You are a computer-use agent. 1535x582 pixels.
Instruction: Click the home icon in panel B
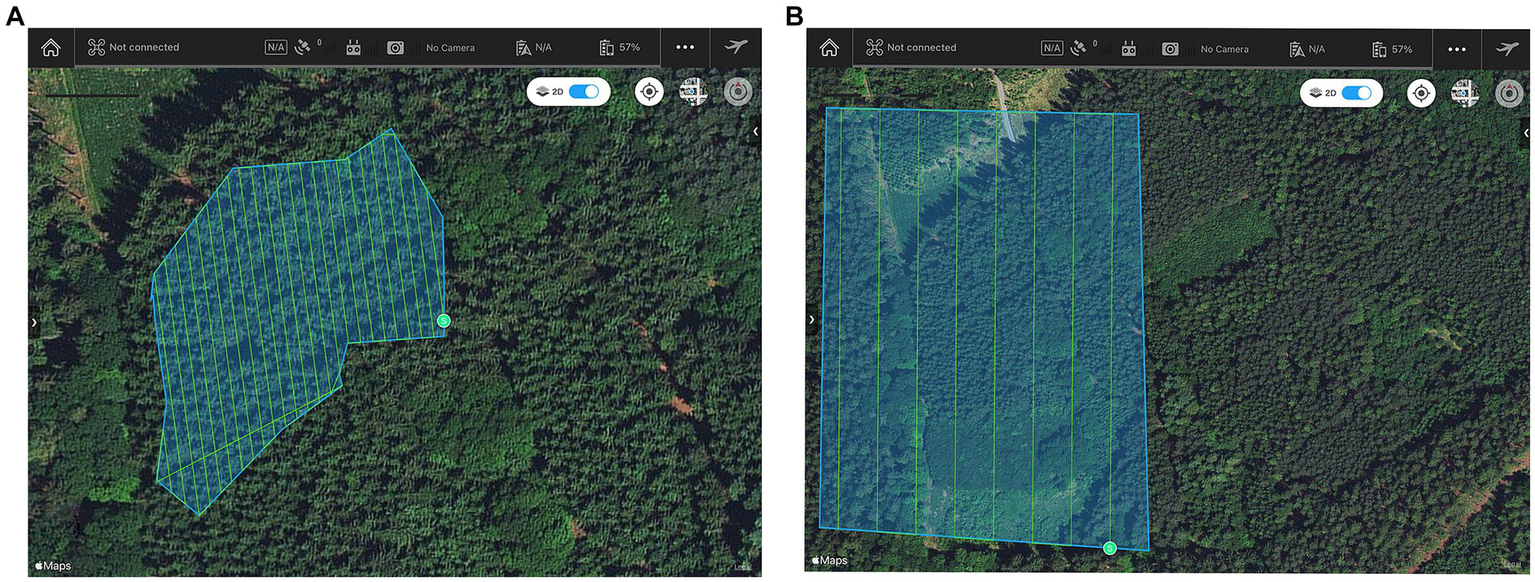tap(828, 47)
